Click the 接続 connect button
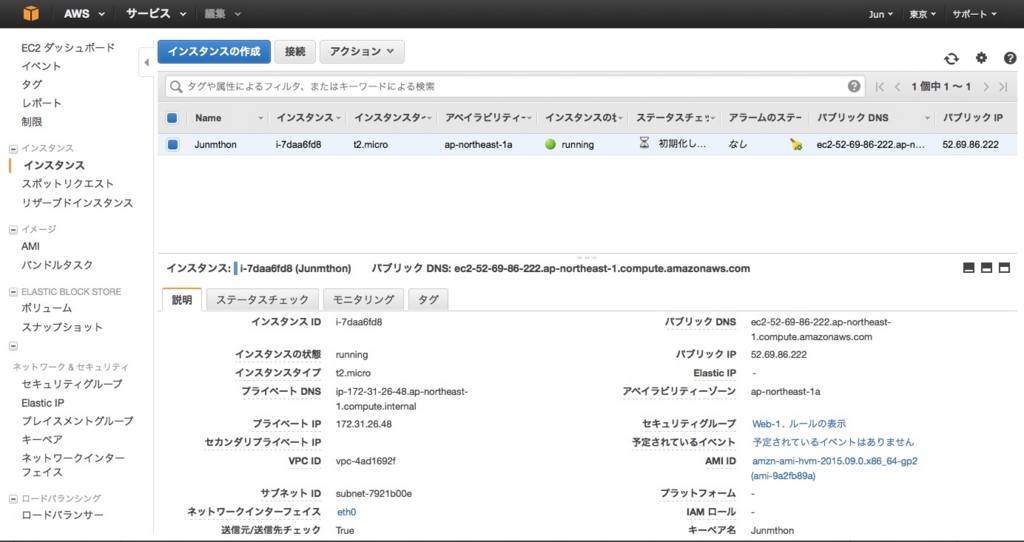The image size is (1024, 542). [x=295, y=52]
